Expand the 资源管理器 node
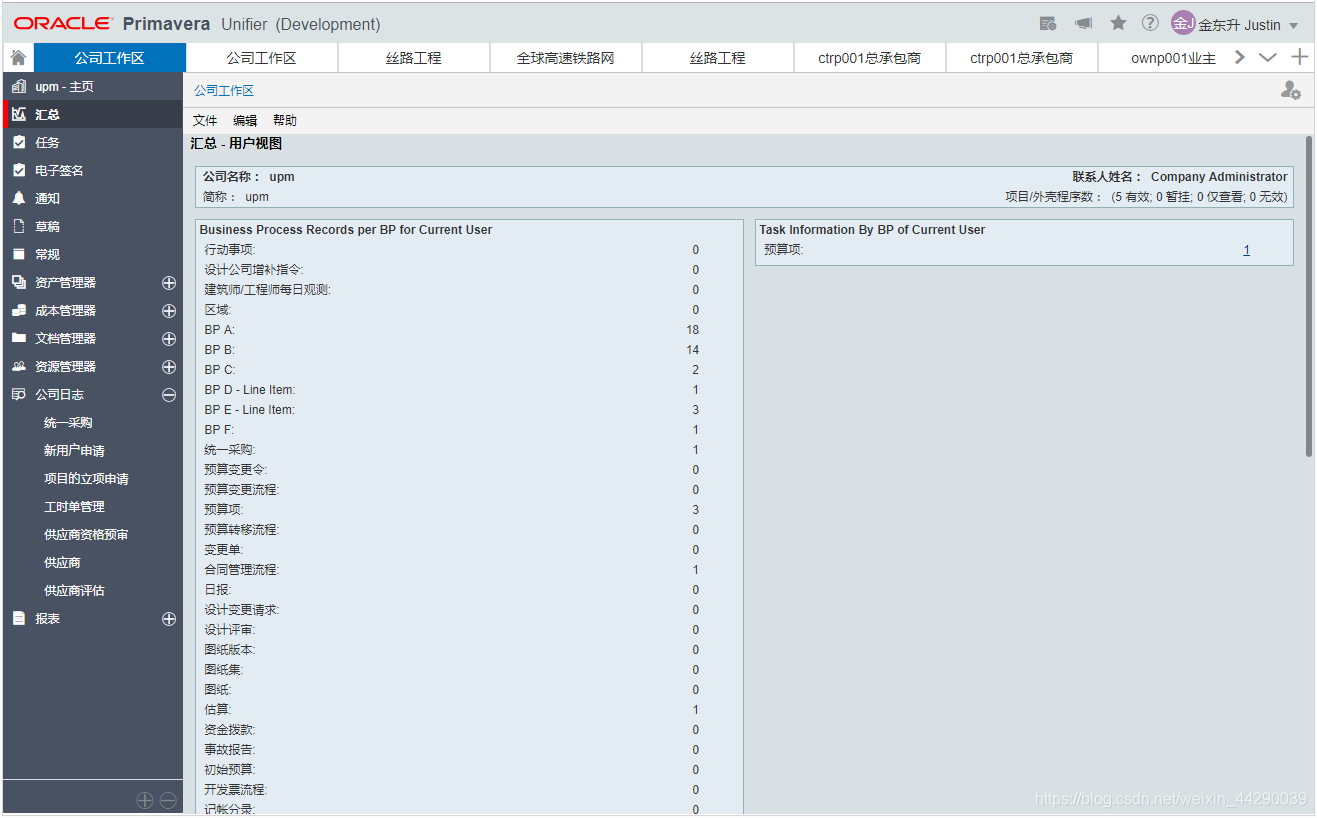The image size is (1317, 818). coord(169,367)
